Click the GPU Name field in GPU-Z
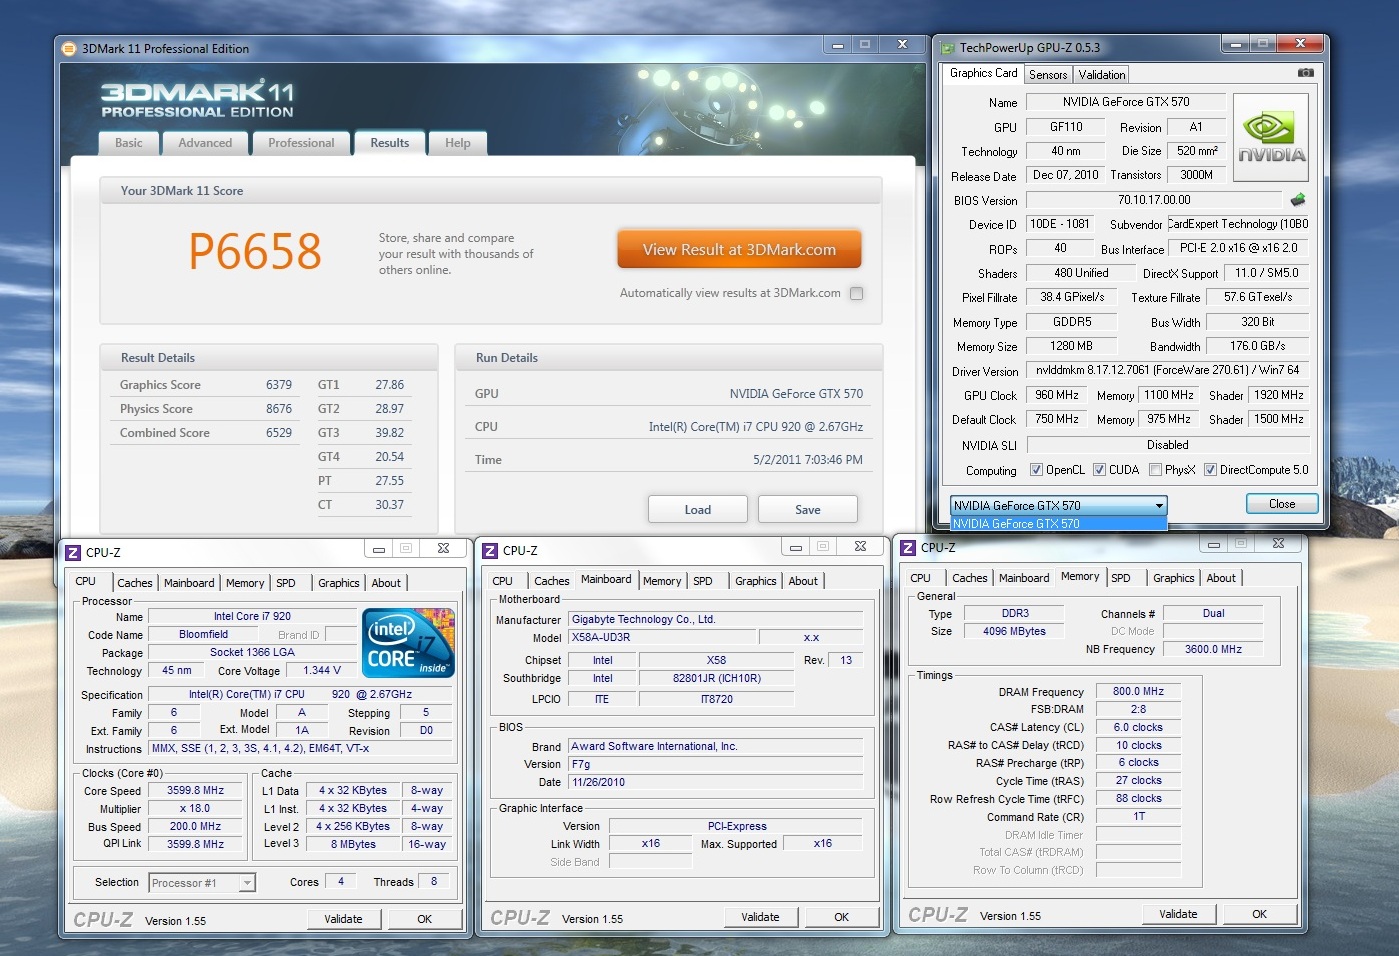This screenshot has width=1399, height=956. pos(1126,102)
